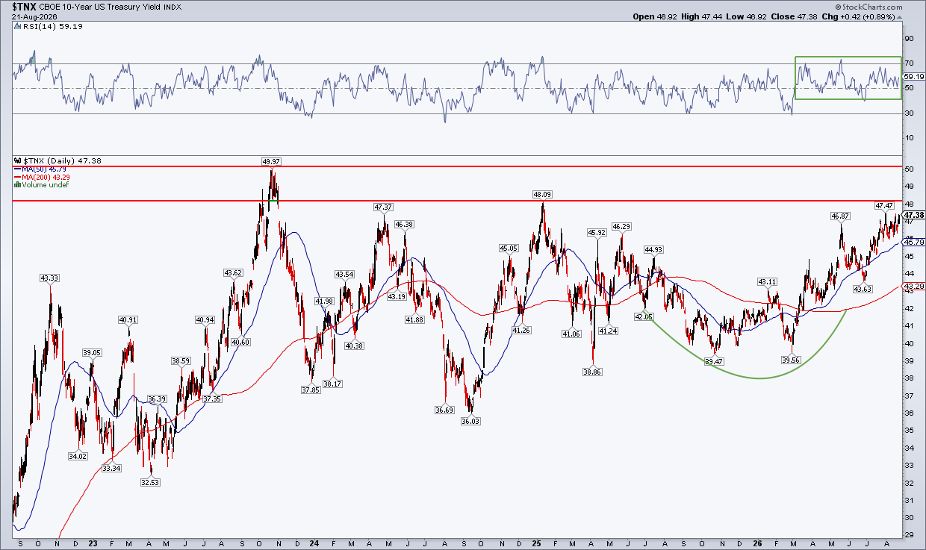
Task: Click the candlestick glyph beside $TNX (Daily)
Action: [x=18, y=160]
